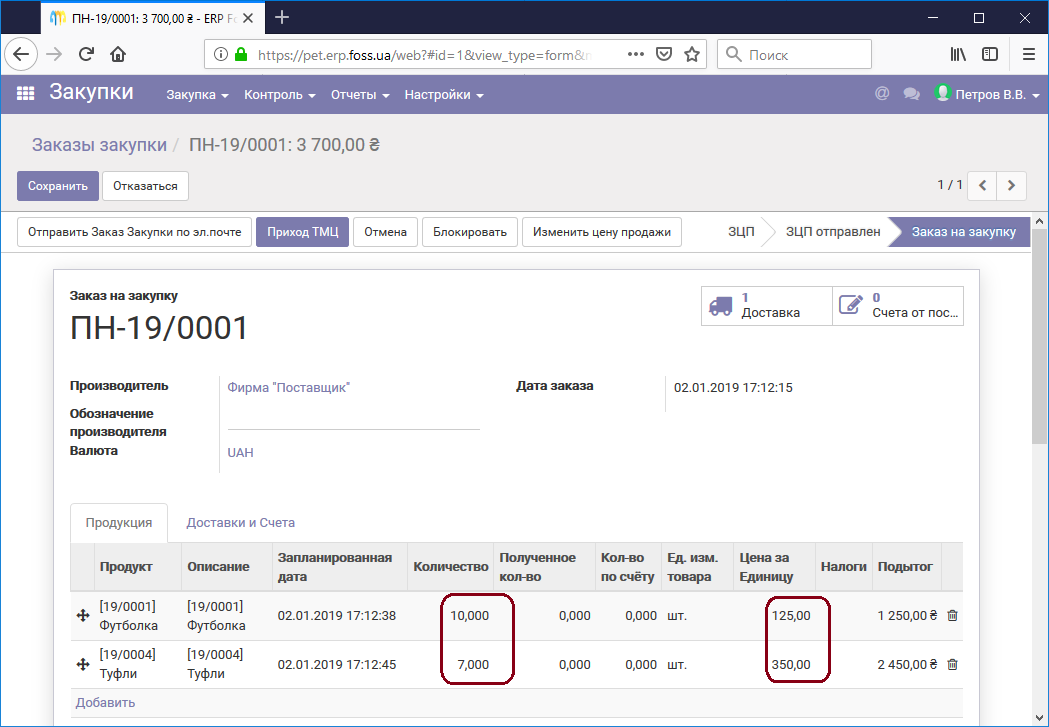This screenshot has height=727, width=1049.
Task: Expand the Настройки menu
Action: (x=444, y=95)
